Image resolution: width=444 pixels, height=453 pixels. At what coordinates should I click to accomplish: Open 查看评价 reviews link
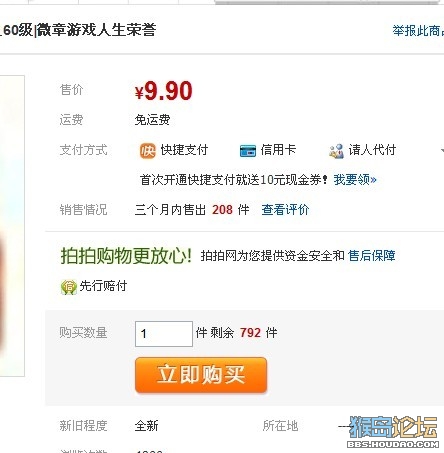pyautogui.click(x=285, y=210)
